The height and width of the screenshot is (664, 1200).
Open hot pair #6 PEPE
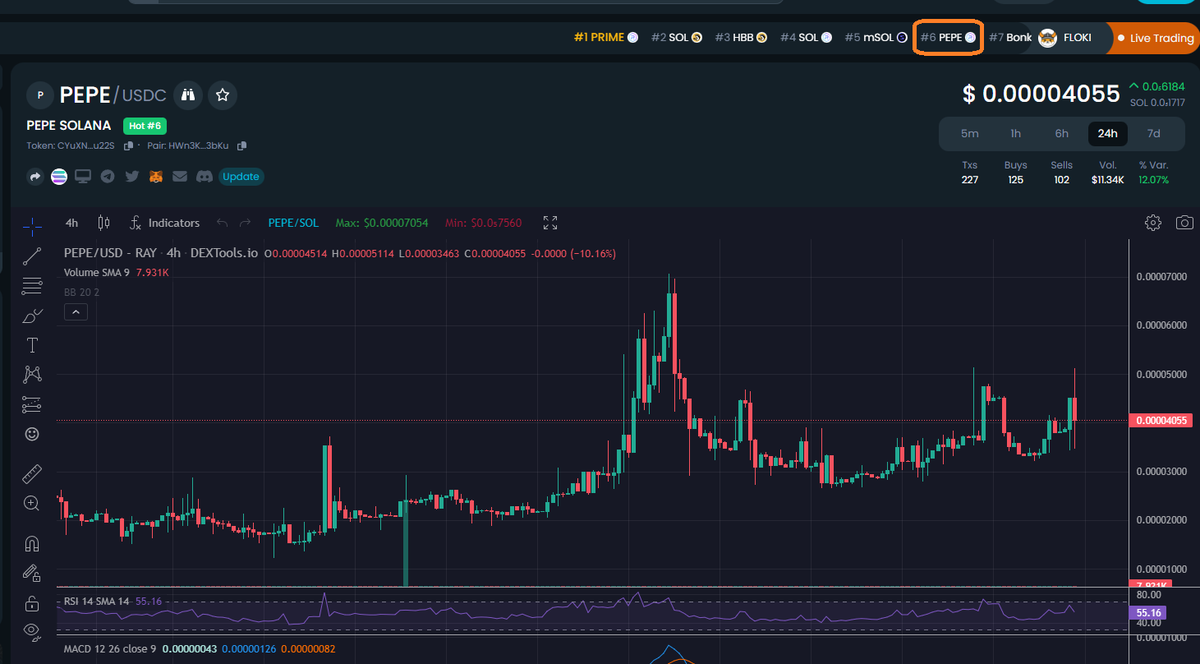point(947,38)
